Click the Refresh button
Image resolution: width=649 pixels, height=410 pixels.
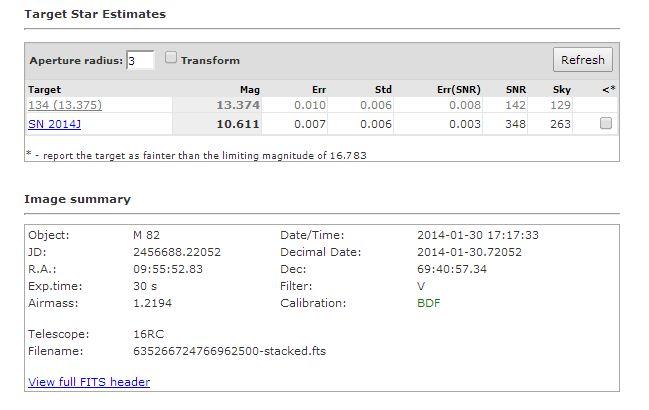(582, 60)
